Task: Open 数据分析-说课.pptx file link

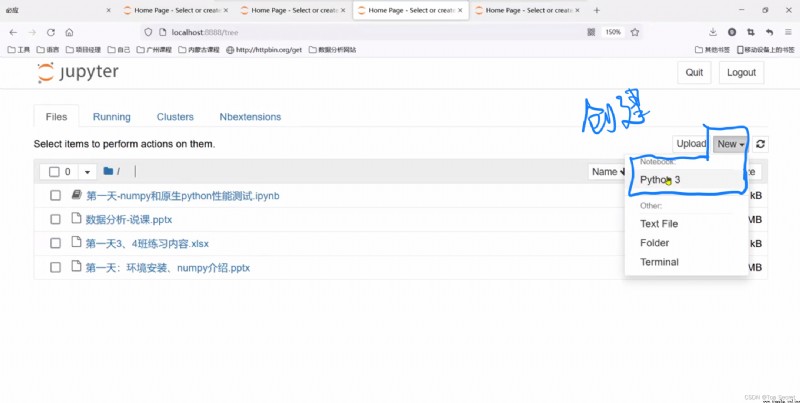Action: pos(129,220)
